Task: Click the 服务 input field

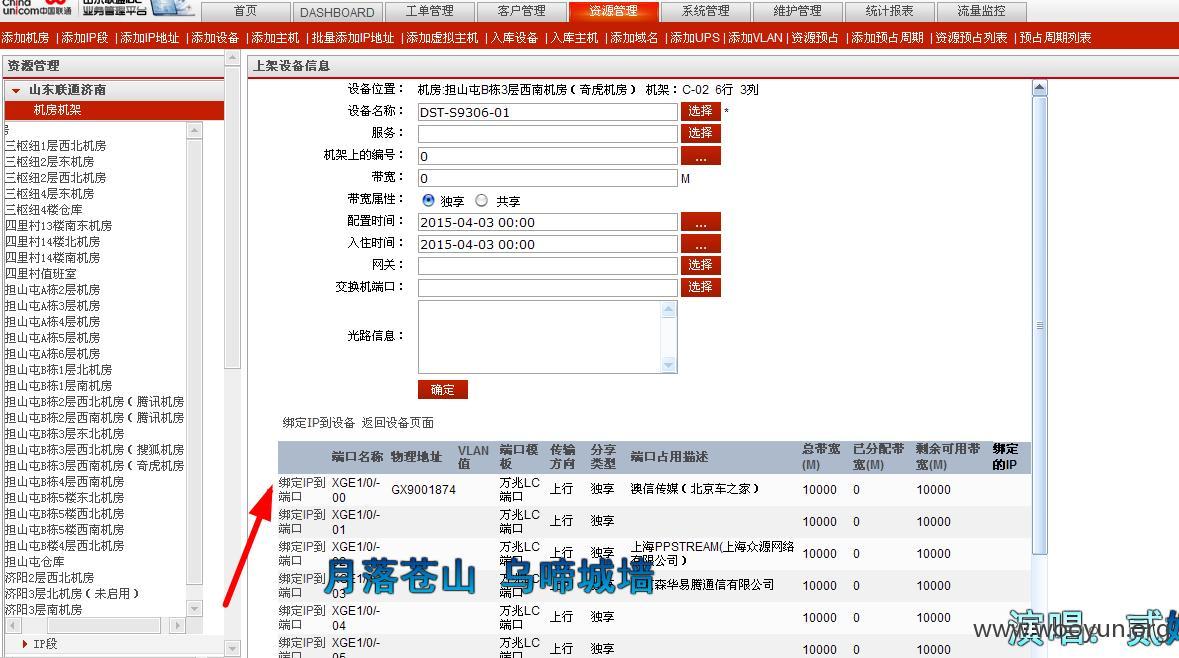Action: (x=547, y=134)
